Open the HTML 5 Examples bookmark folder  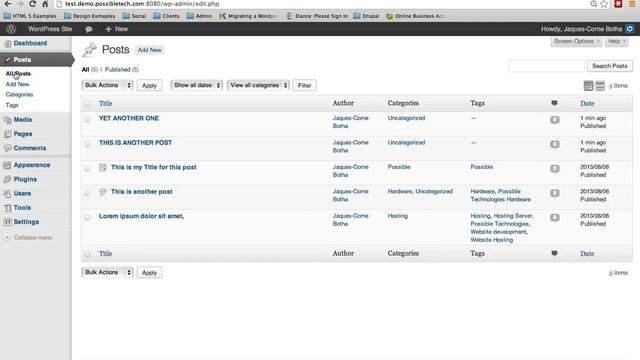(30, 16)
